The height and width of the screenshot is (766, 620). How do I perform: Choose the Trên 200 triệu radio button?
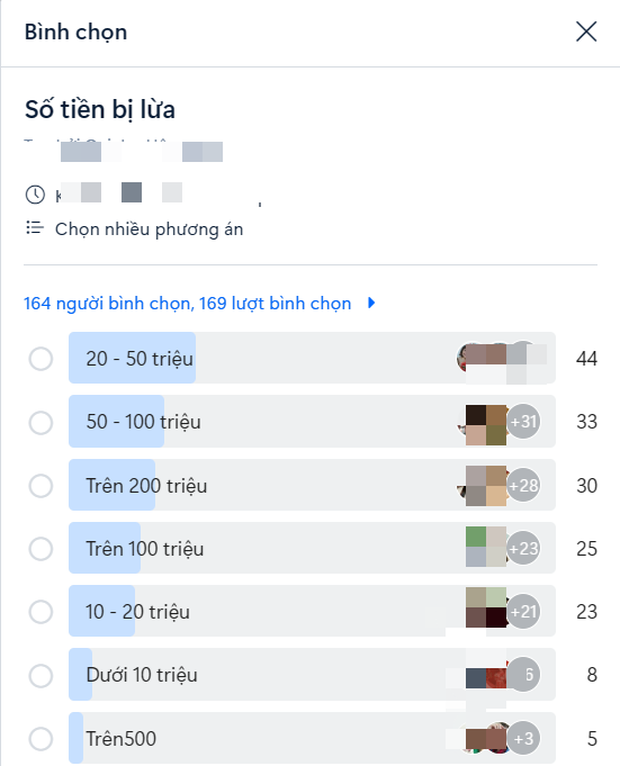click(x=41, y=486)
